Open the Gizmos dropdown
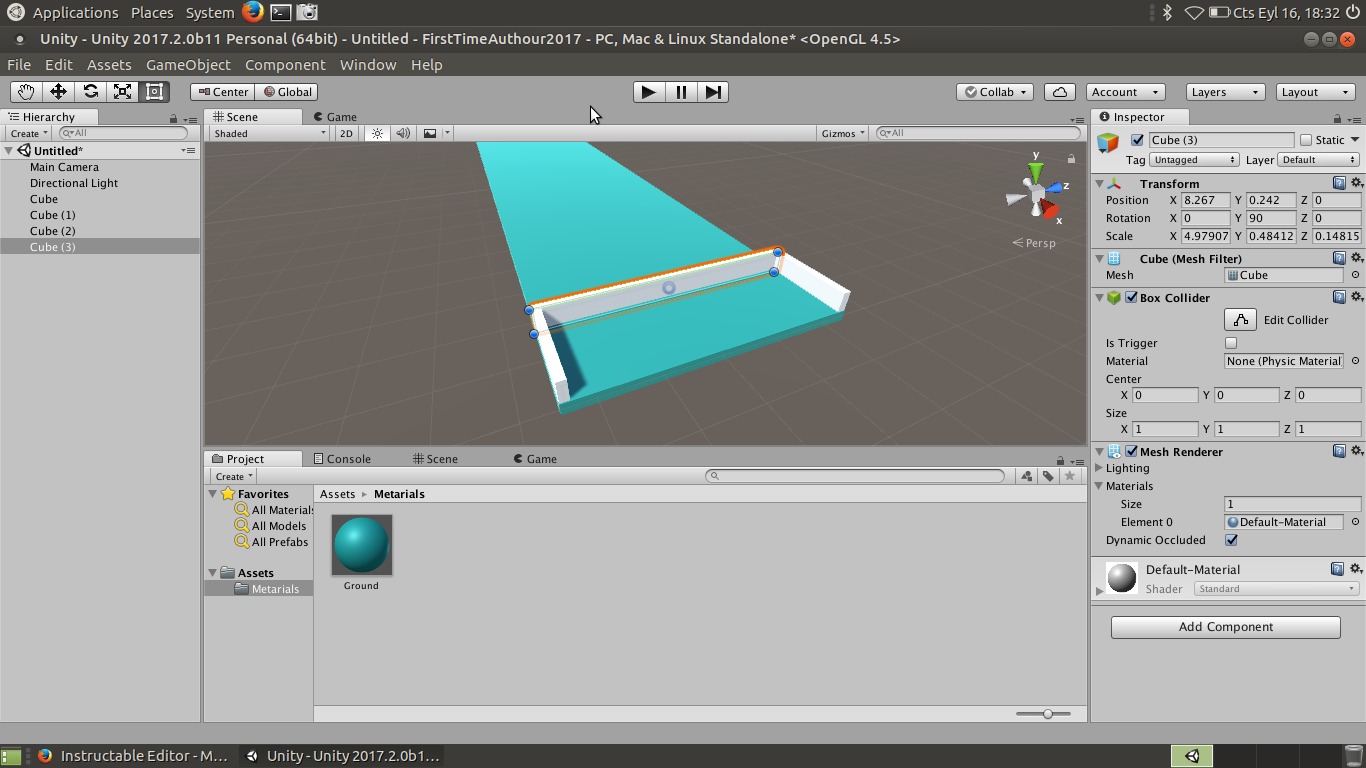Screen dimensions: 1366x768 (x=843, y=133)
